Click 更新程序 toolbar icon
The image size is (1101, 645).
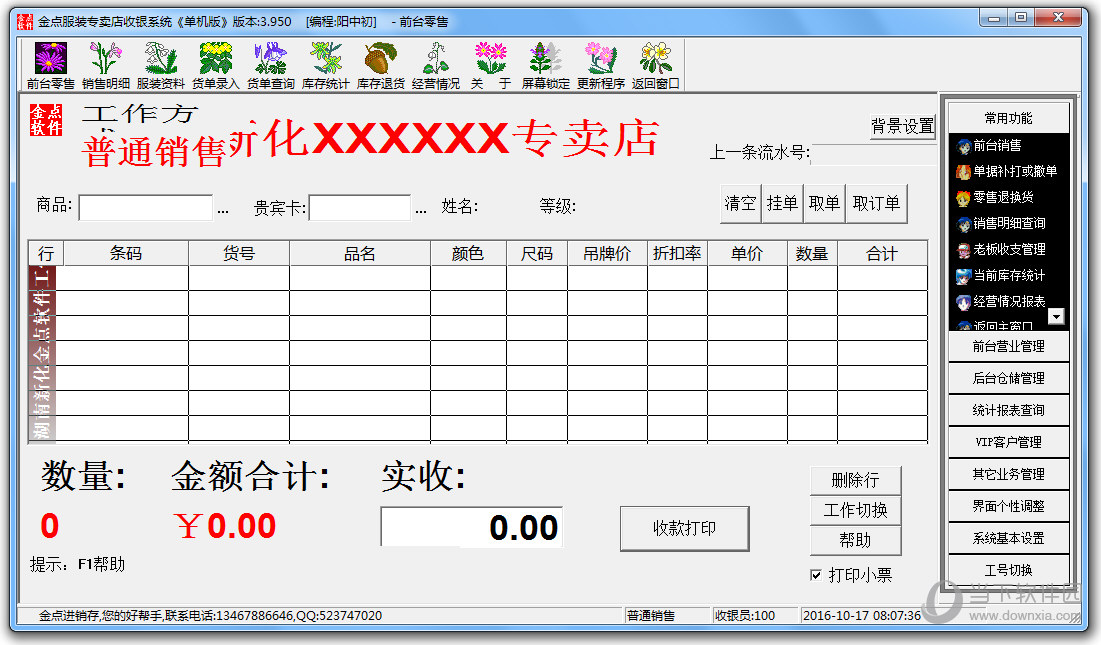click(x=601, y=58)
